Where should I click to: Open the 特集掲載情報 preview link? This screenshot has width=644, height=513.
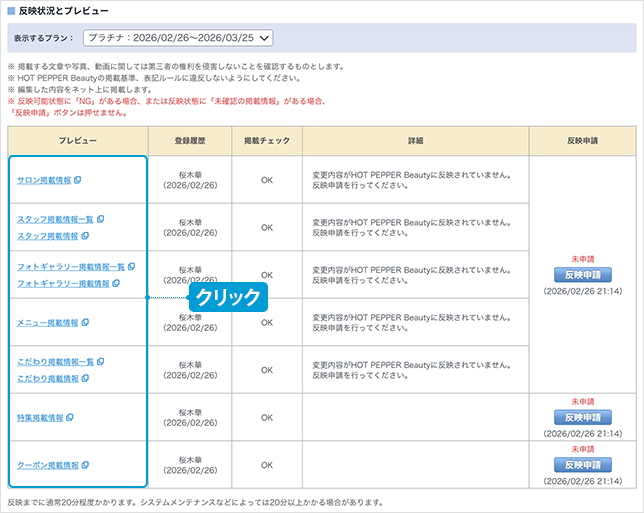(40, 417)
